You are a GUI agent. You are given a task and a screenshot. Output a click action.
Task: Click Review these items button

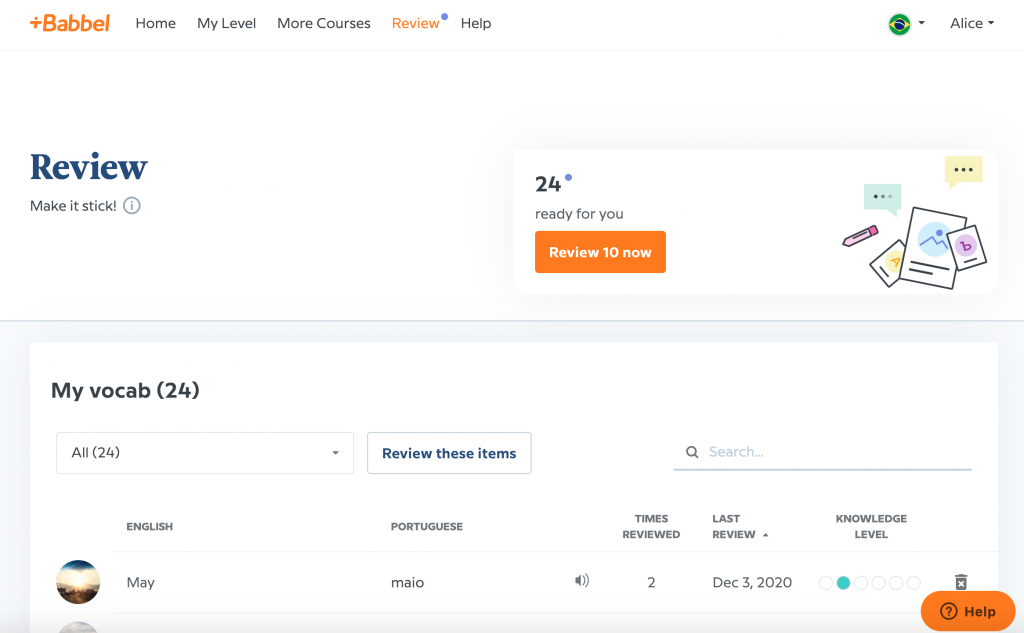pyautogui.click(x=449, y=453)
